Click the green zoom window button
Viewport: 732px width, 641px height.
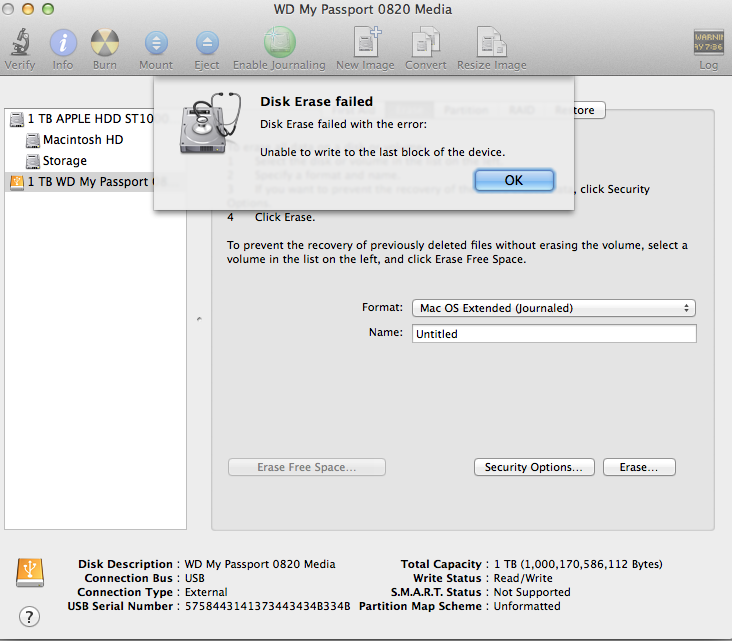[x=48, y=9]
